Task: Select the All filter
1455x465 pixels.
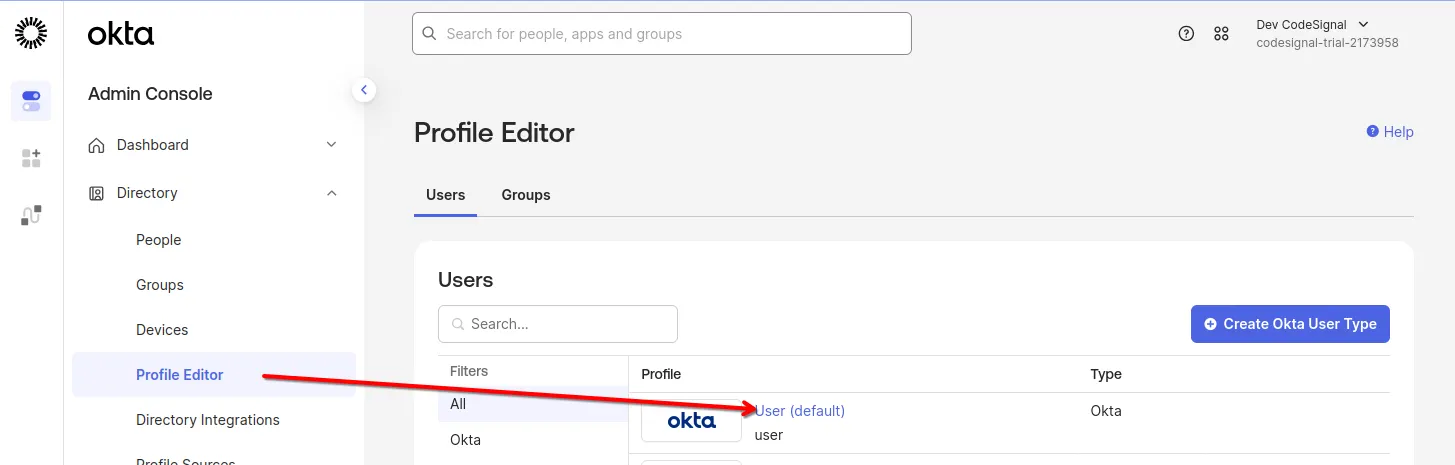Action: [x=533, y=404]
